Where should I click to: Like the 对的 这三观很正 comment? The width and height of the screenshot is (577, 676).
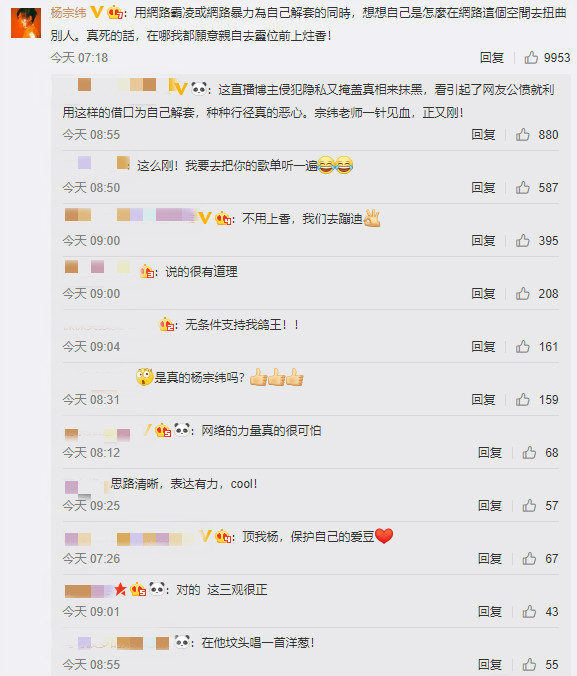point(529,612)
